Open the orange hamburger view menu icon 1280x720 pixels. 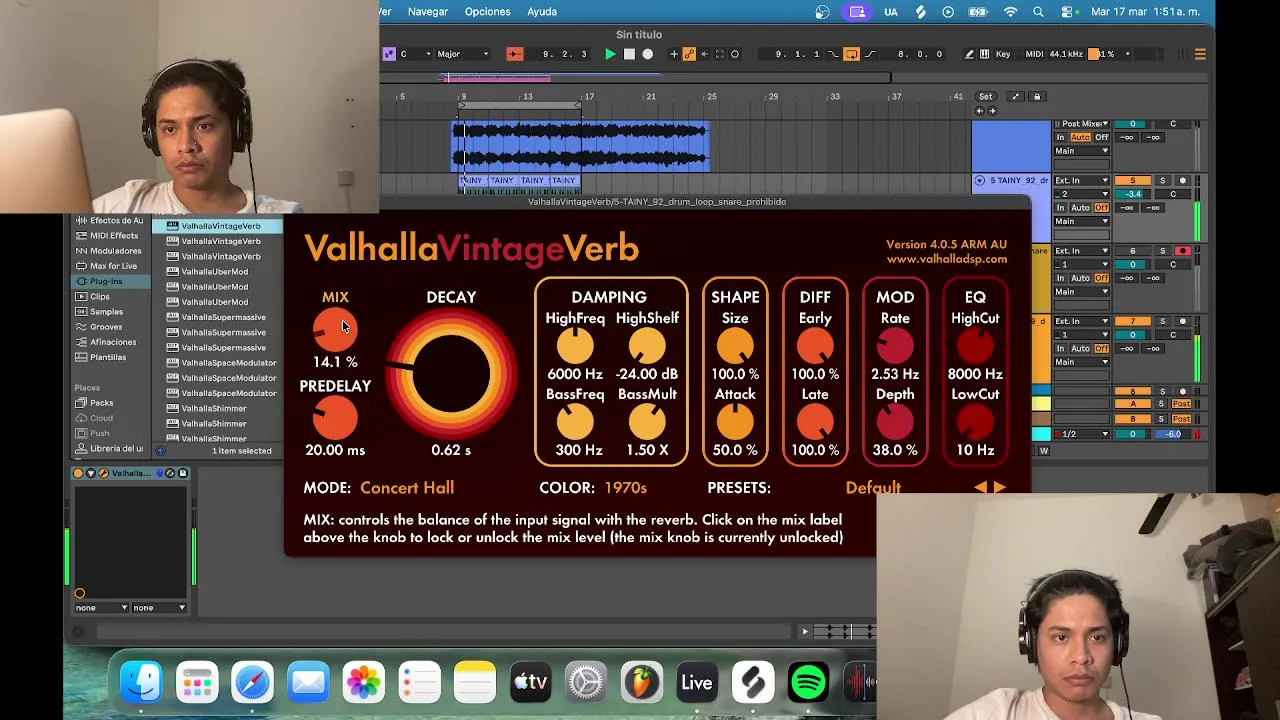(1200, 54)
